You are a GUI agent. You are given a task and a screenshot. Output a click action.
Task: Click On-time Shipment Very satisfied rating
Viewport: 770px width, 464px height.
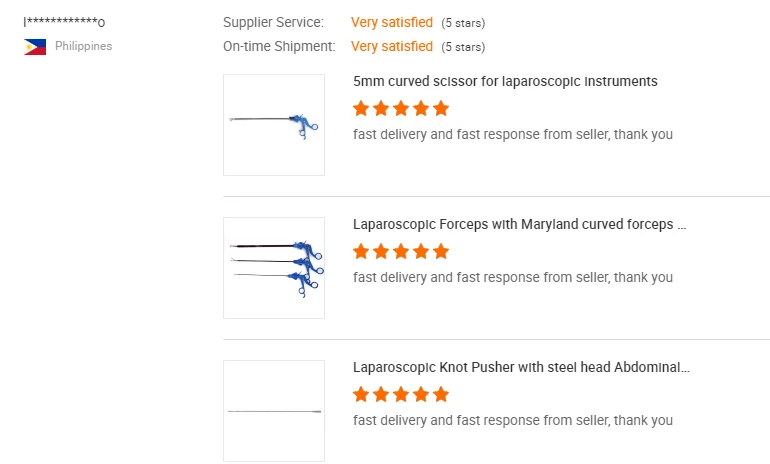[392, 46]
